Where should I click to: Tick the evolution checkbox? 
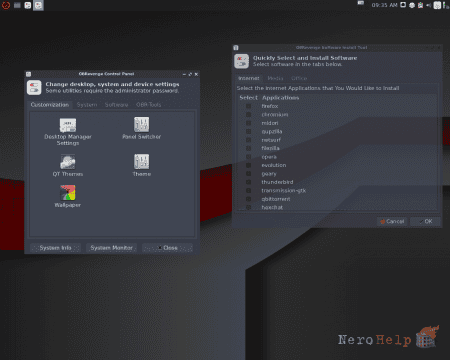[x=248, y=165]
